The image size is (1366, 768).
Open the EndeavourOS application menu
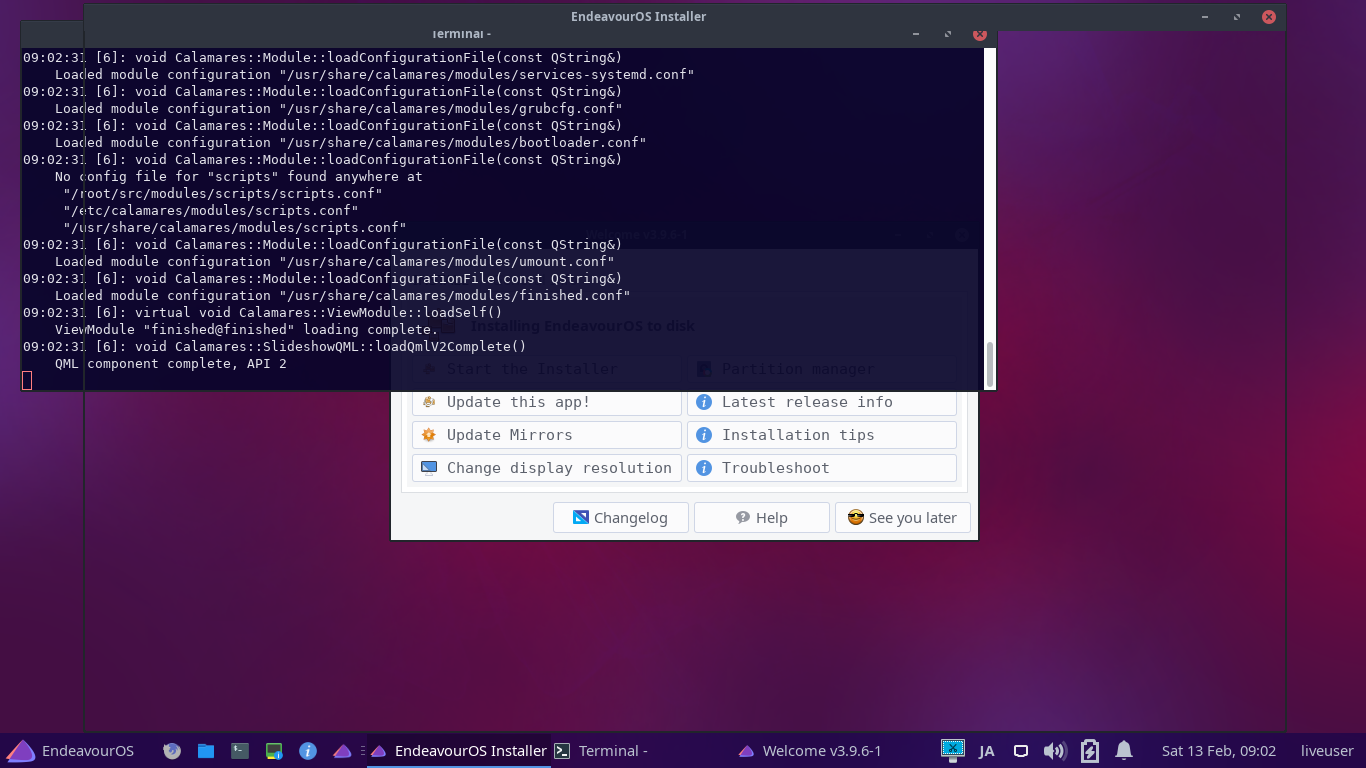pos(70,751)
